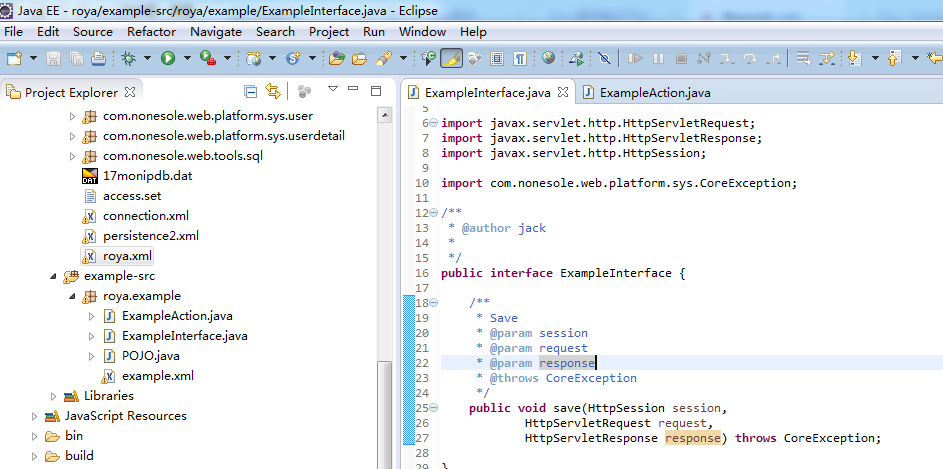Open dropdown next to green Run icon
This screenshot has height=469, width=943.
[187, 58]
